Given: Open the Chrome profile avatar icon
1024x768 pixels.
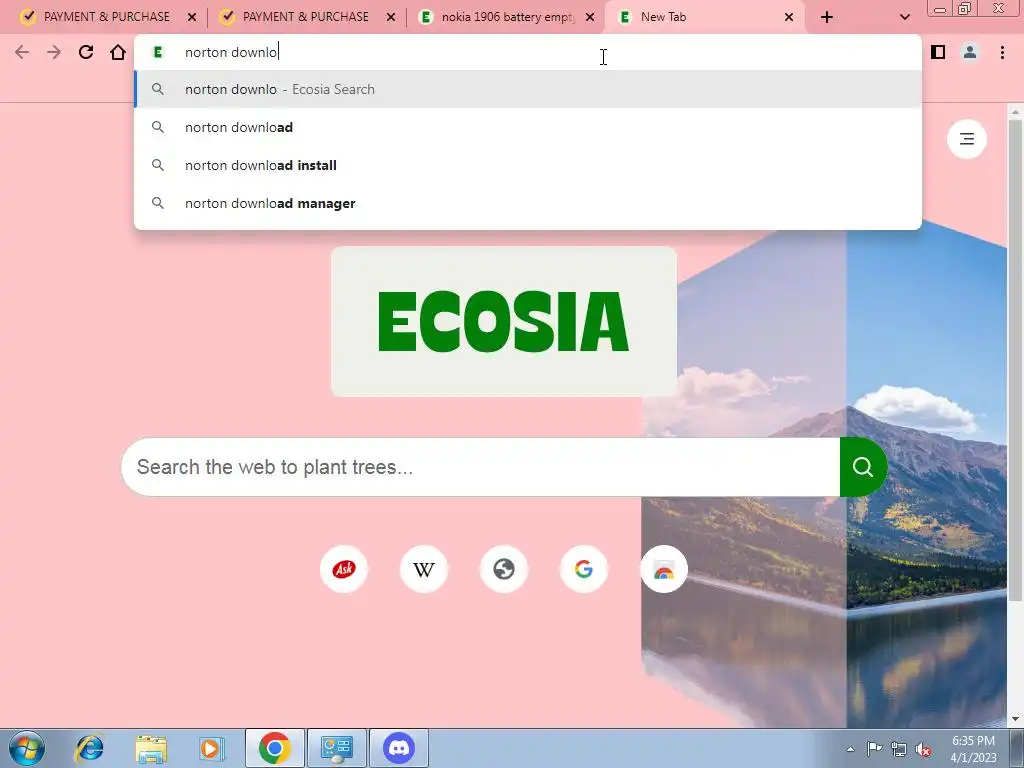Looking at the screenshot, I should click(970, 52).
